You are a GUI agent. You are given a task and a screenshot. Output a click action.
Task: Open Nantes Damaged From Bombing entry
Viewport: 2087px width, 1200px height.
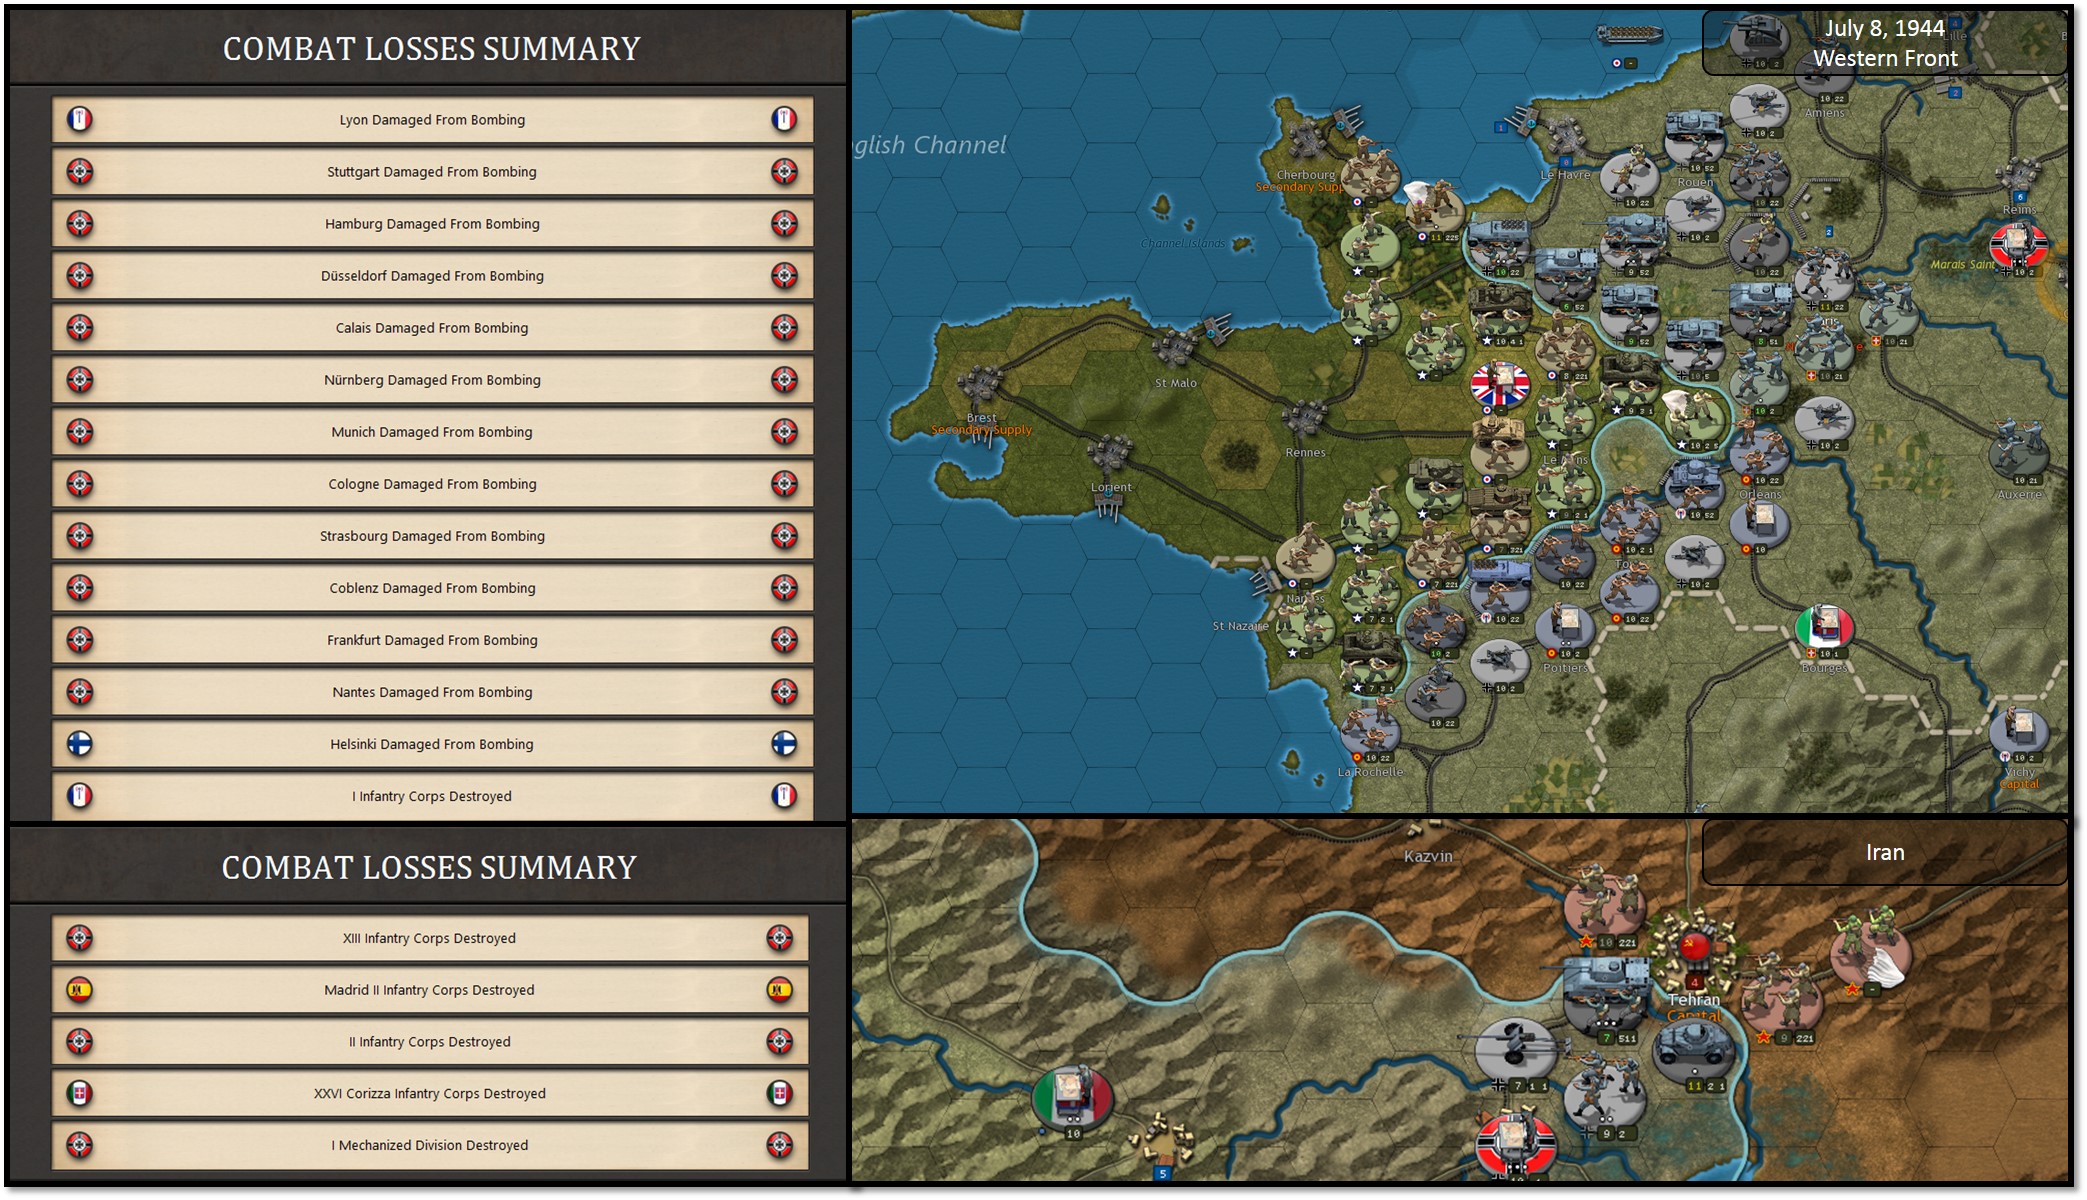pyautogui.click(x=432, y=692)
